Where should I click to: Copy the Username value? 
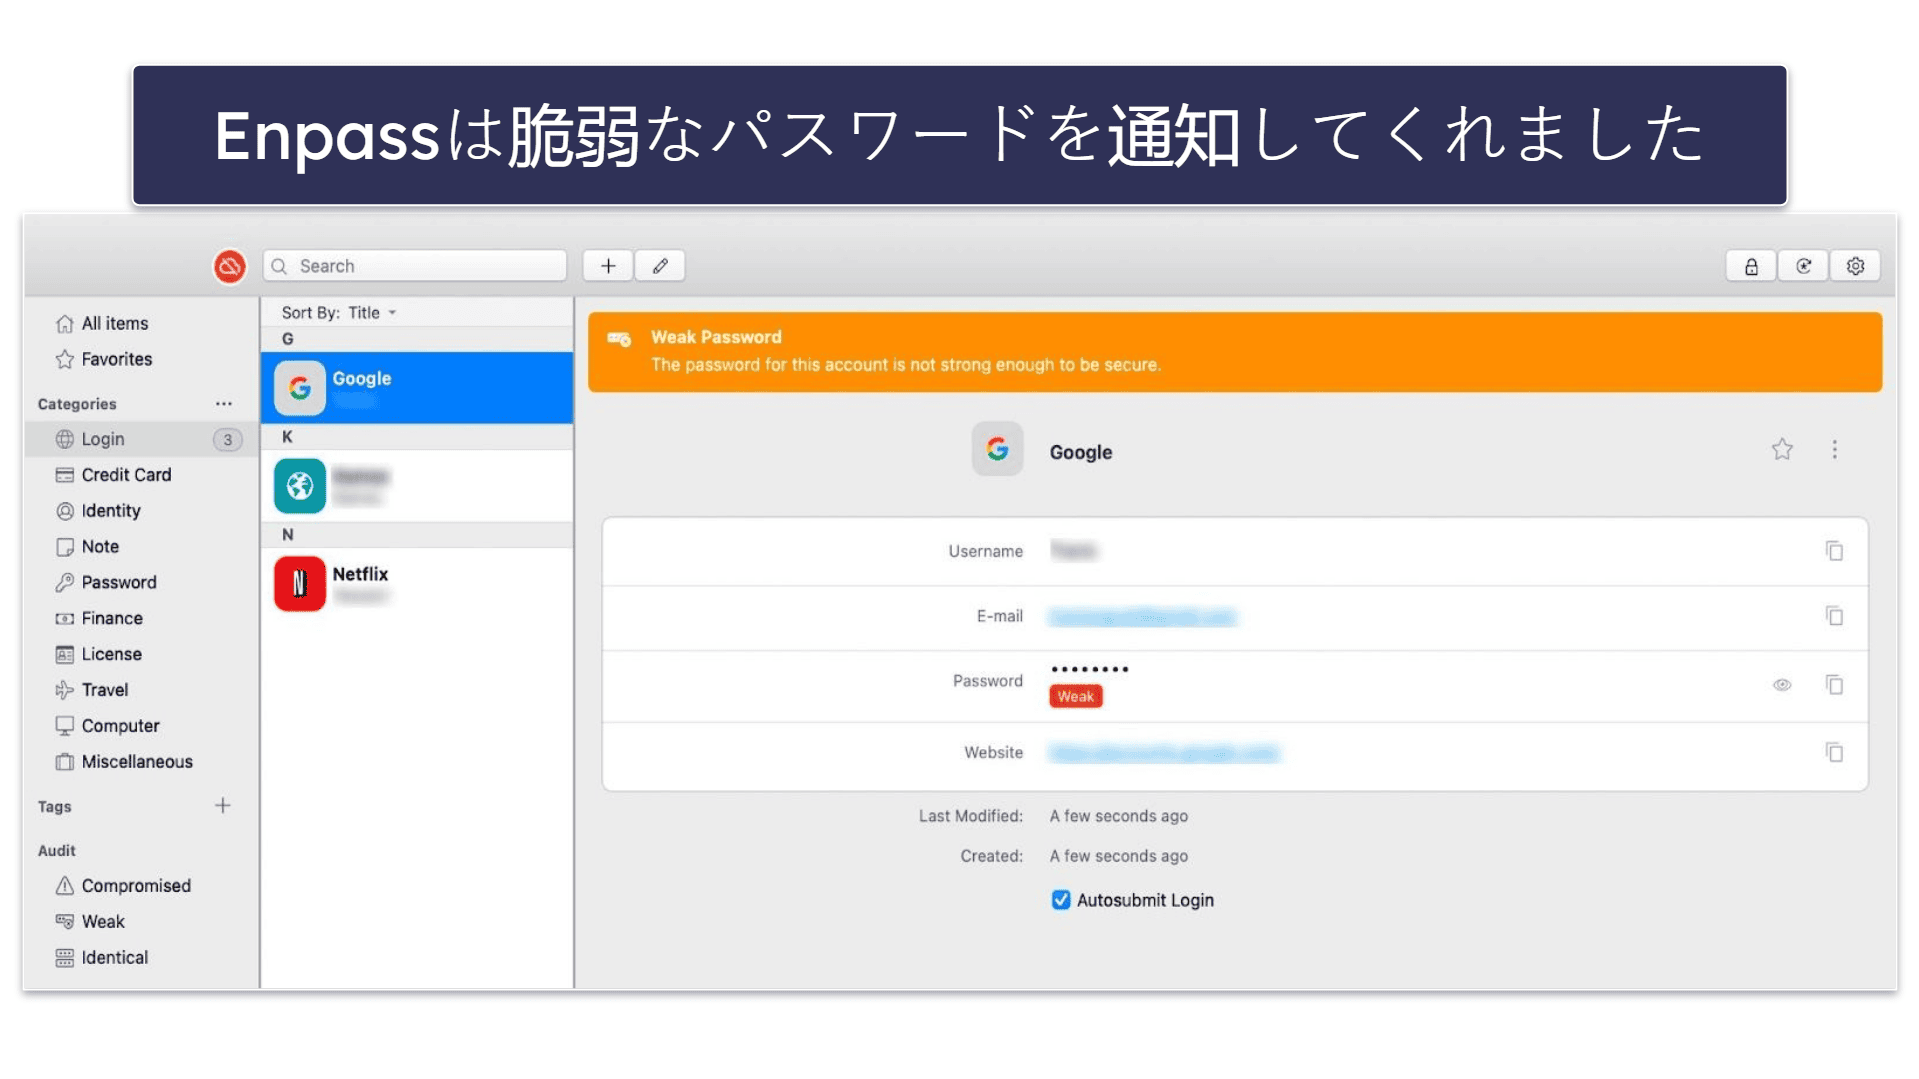pyautogui.click(x=1834, y=551)
